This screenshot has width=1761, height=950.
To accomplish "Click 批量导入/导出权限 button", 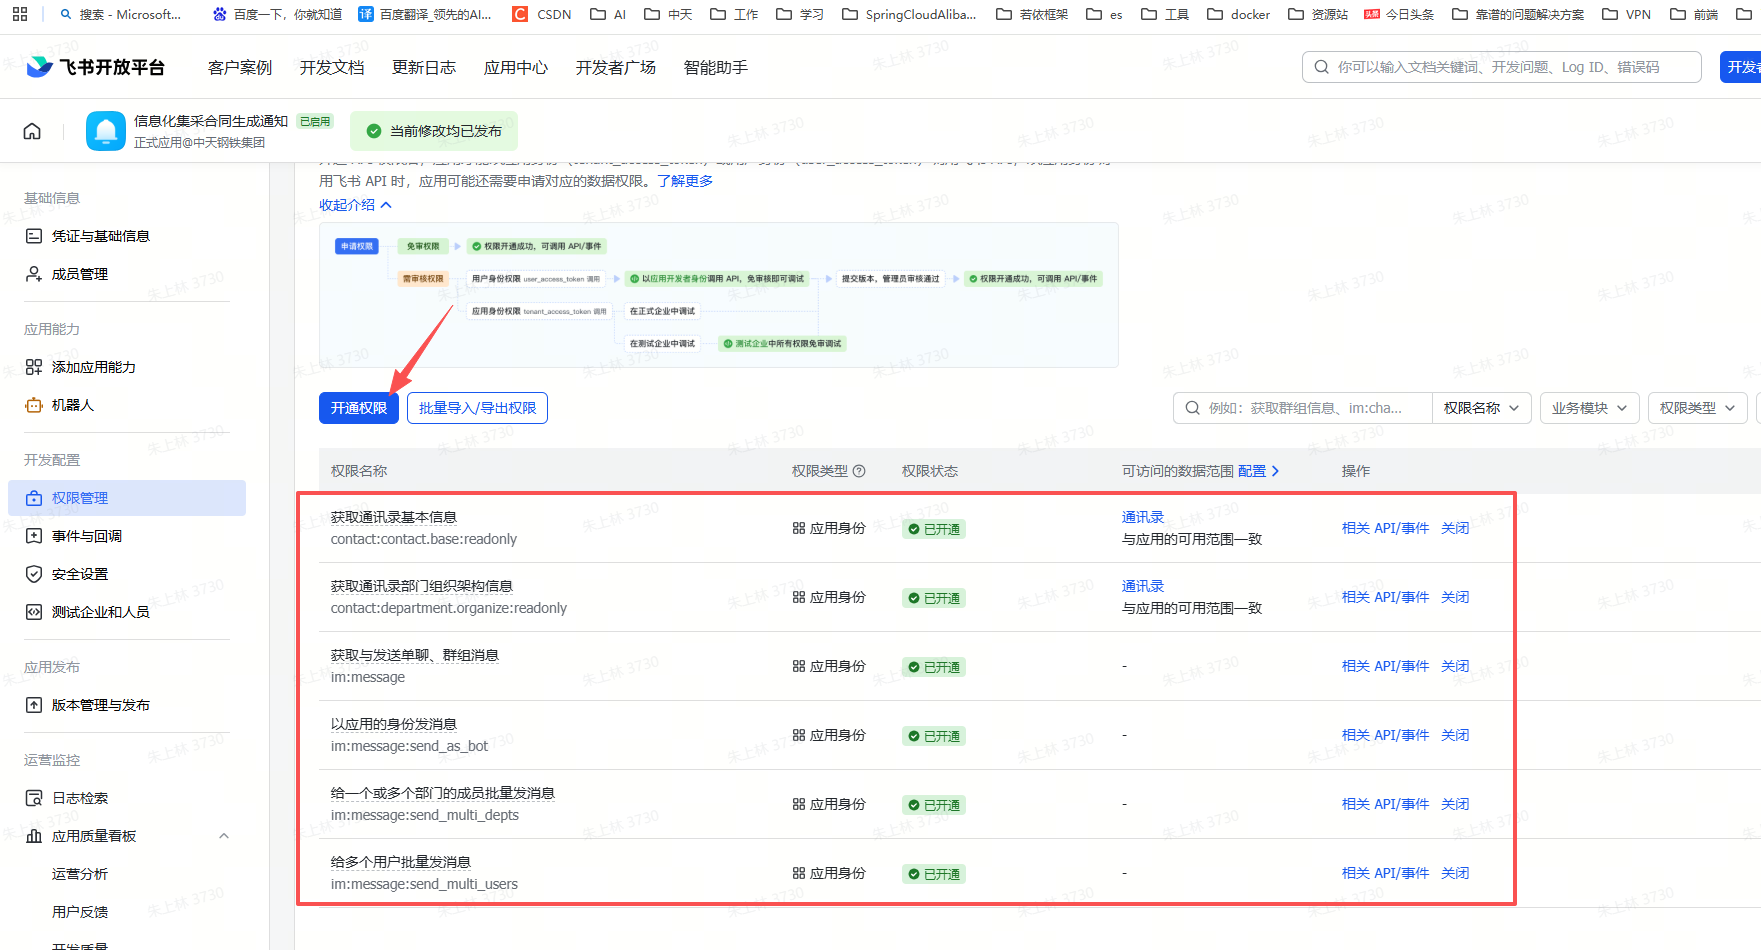I will [x=477, y=408].
